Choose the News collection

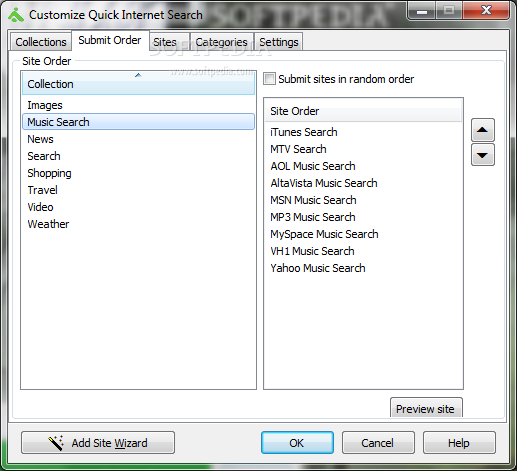(138, 139)
